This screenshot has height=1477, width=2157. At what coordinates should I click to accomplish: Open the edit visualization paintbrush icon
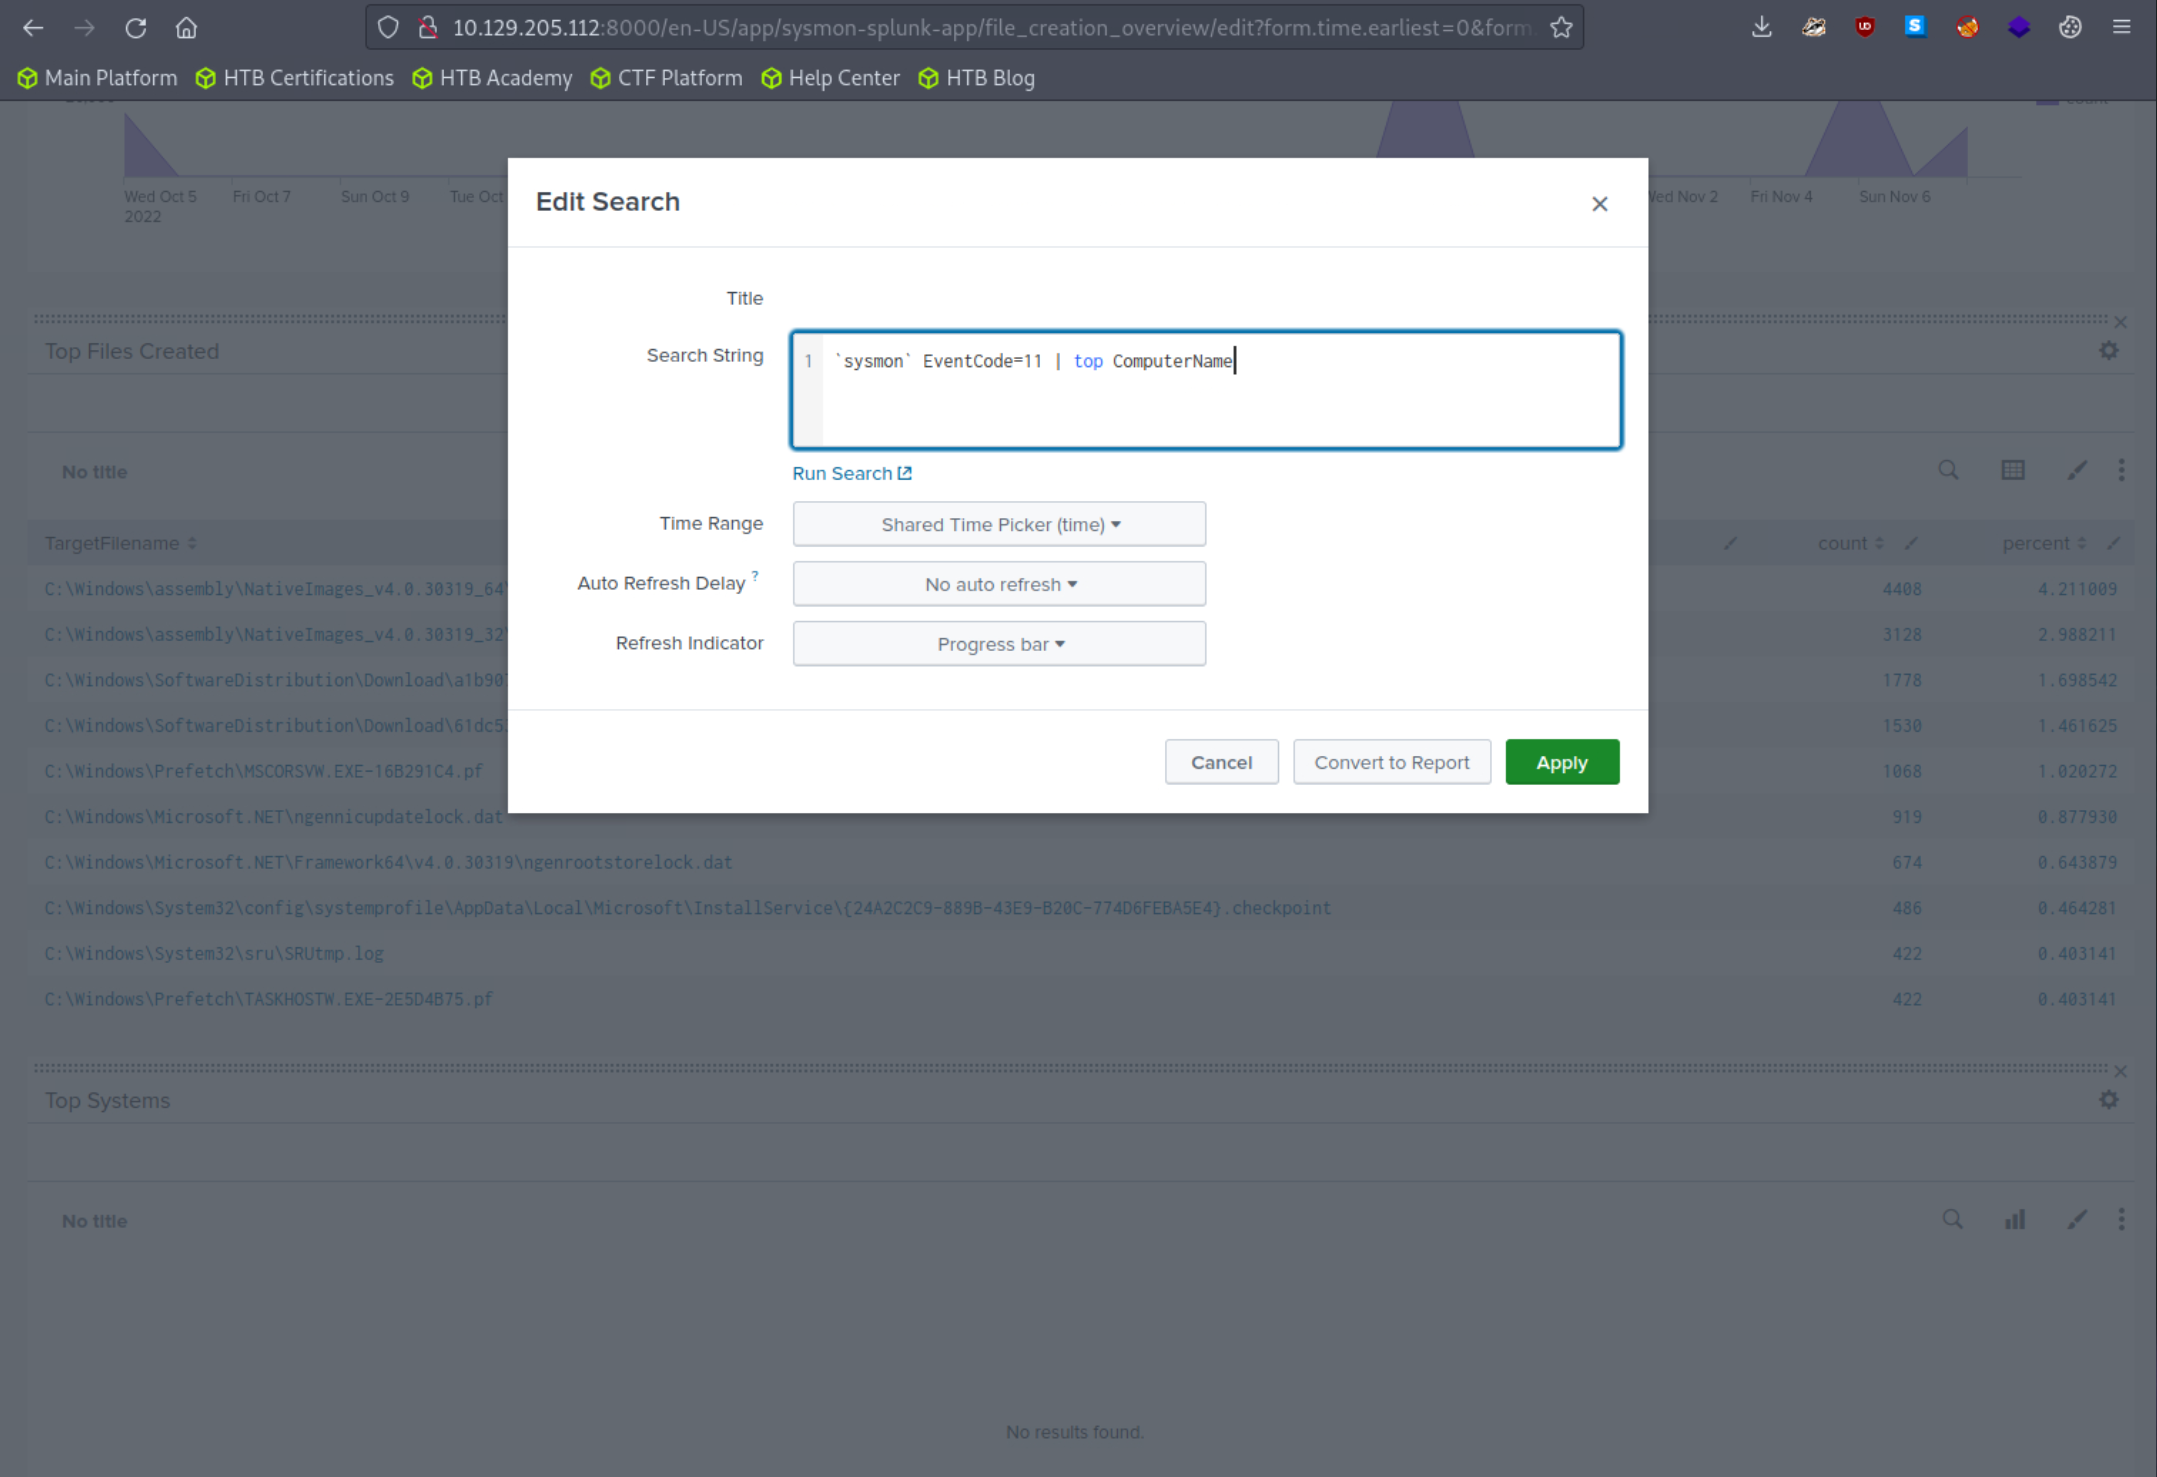click(x=2076, y=469)
